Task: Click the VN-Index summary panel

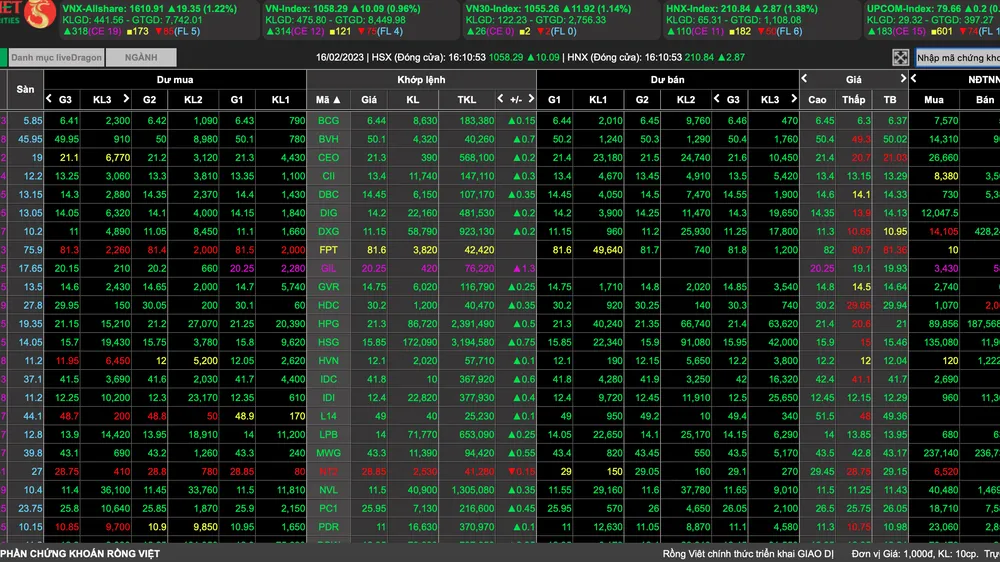Action: (x=359, y=20)
